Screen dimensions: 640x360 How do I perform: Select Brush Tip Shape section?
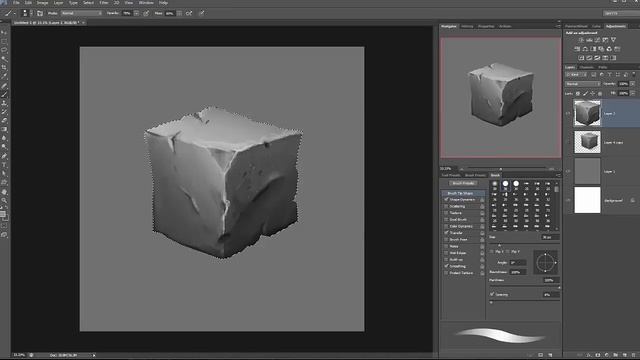coord(464,193)
